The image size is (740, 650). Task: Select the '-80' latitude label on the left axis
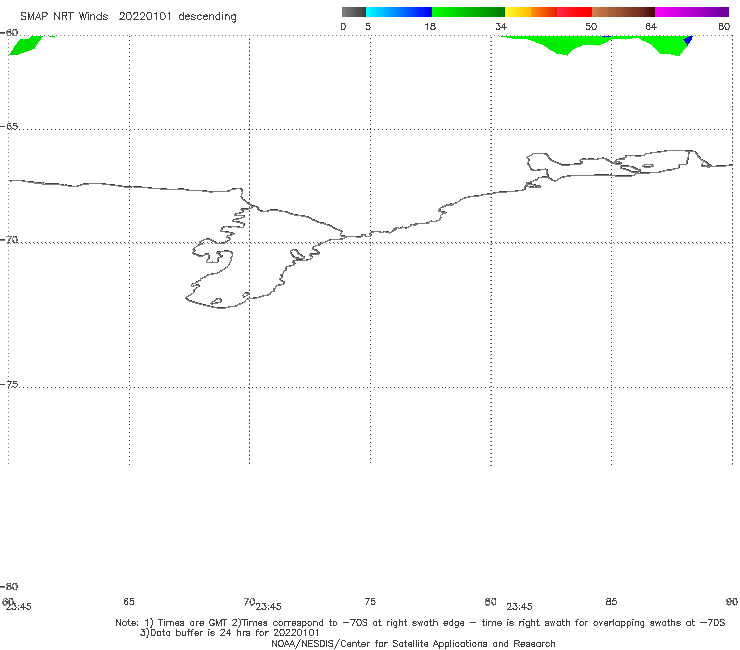(x=9, y=586)
